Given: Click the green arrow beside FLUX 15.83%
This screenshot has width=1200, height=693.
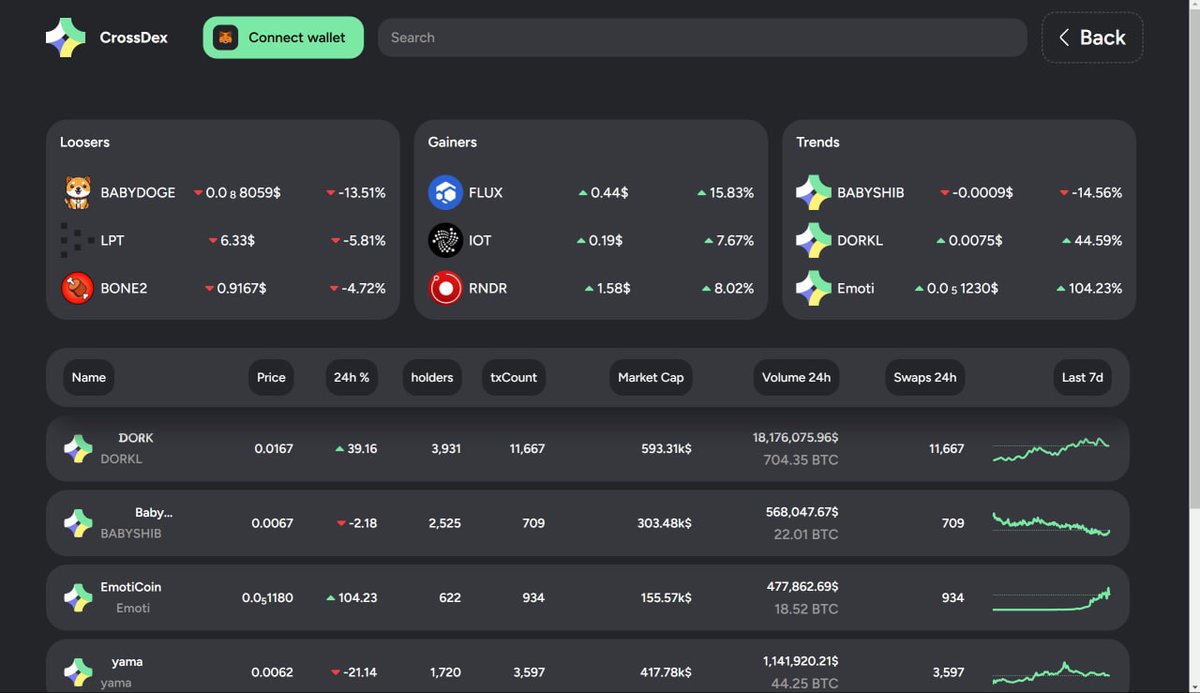Looking at the screenshot, I should pyautogui.click(x=702, y=192).
